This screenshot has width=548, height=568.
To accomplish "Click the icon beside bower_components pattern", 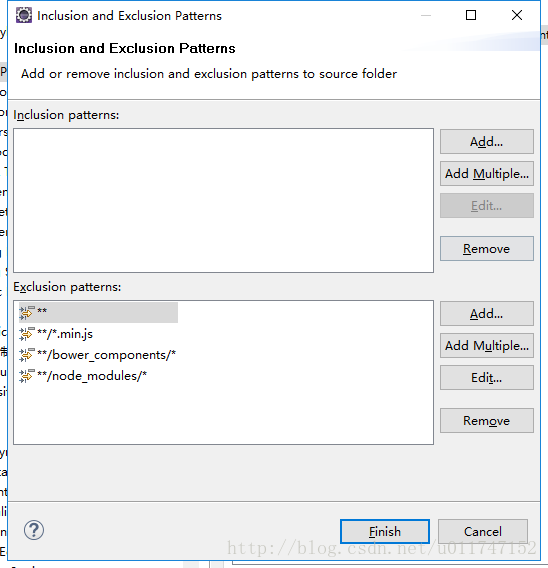I will pos(27,355).
